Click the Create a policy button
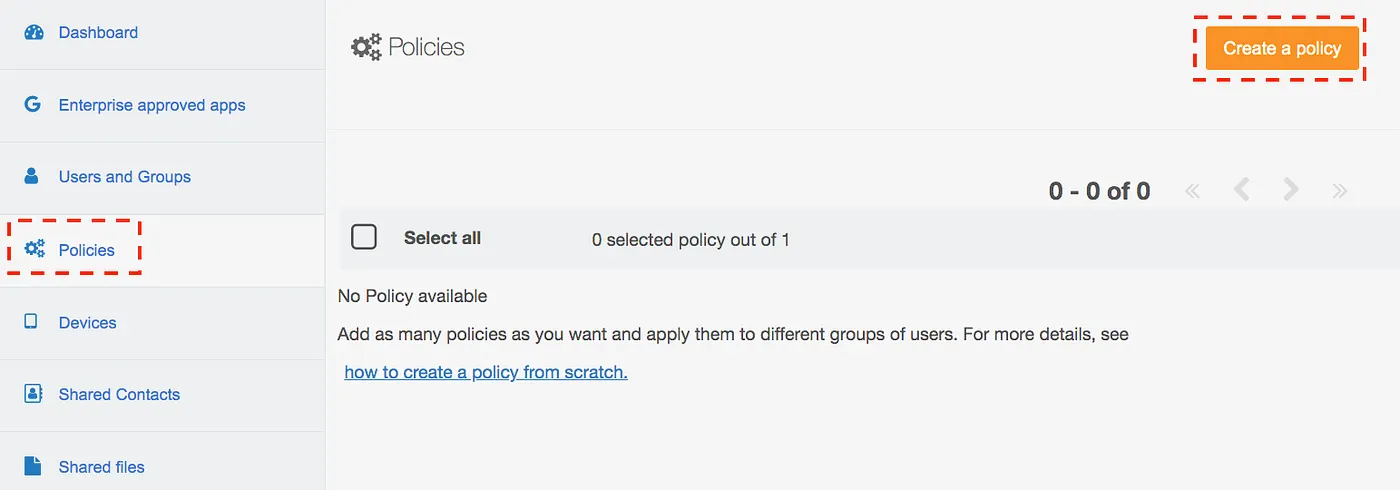Image resolution: width=1400 pixels, height=490 pixels. pos(1282,48)
